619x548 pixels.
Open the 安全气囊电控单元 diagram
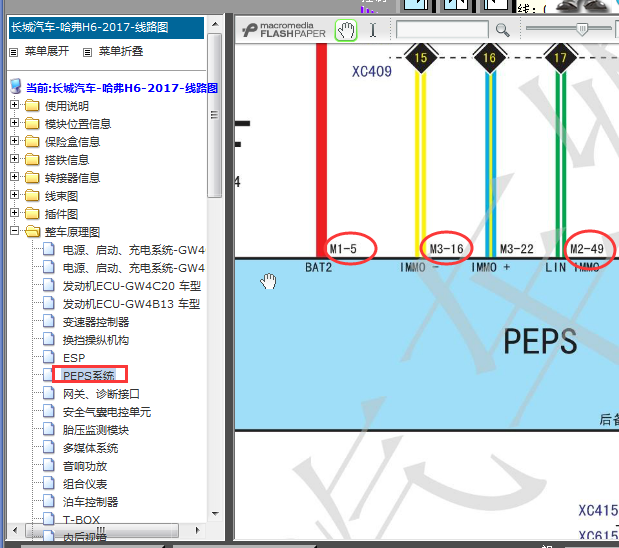pos(107,412)
